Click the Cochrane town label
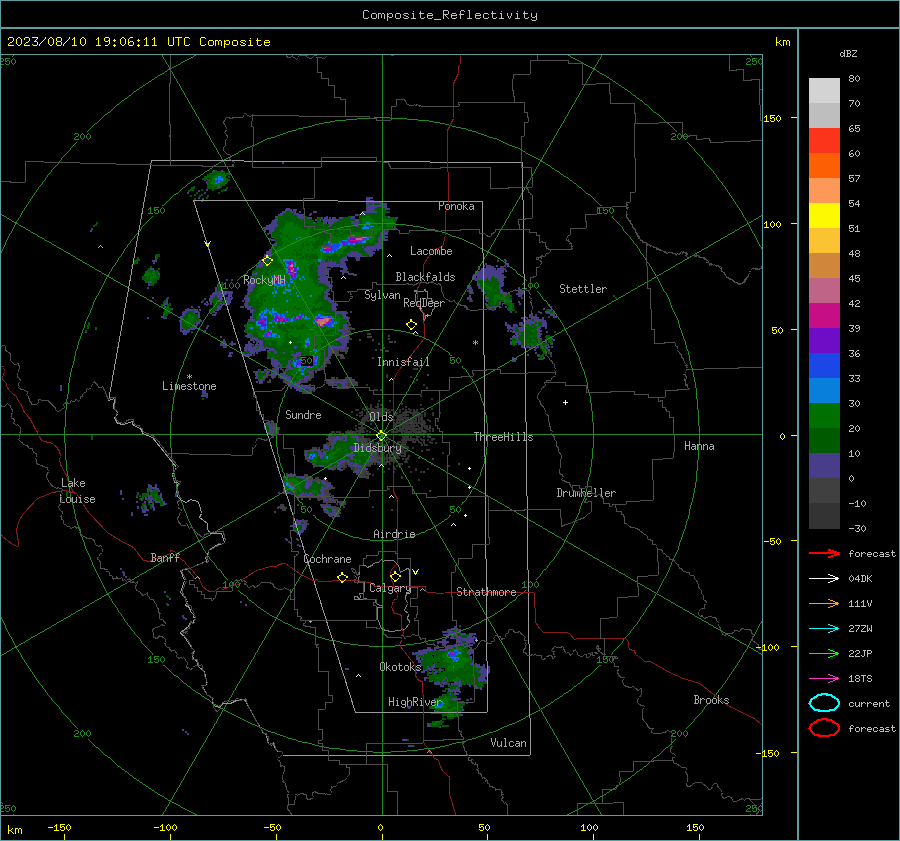The width and height of the screenshot is (900, 841). click(x=327, y=559)
